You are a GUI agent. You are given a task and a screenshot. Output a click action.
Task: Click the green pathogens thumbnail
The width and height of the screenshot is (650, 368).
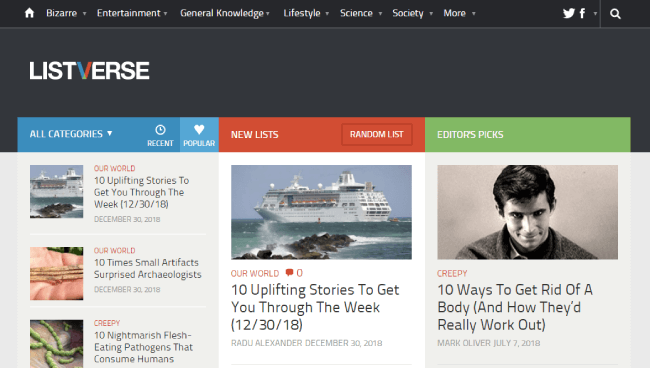pos(56,344)
